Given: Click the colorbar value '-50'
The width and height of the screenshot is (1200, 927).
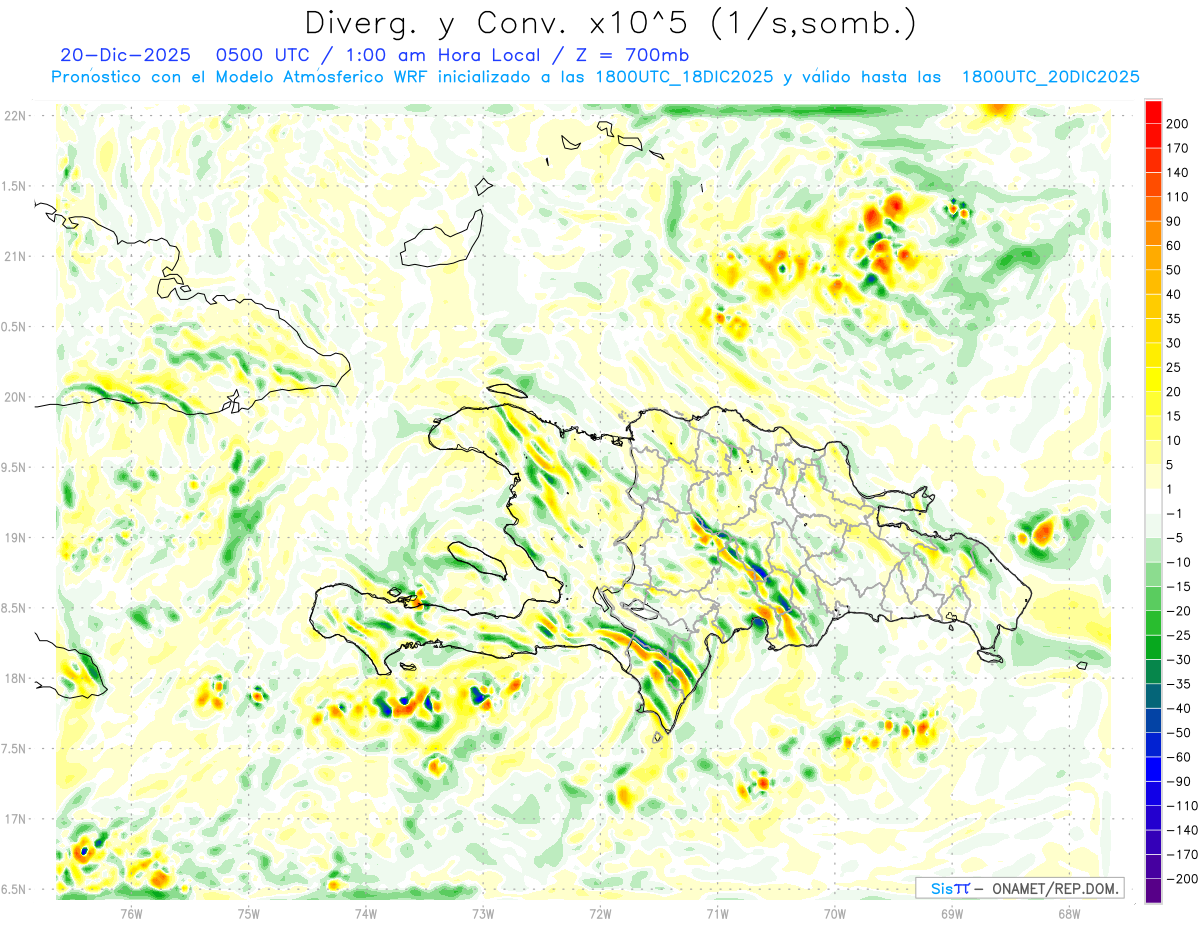Looking at the screenshot, I should [1180, 733].
